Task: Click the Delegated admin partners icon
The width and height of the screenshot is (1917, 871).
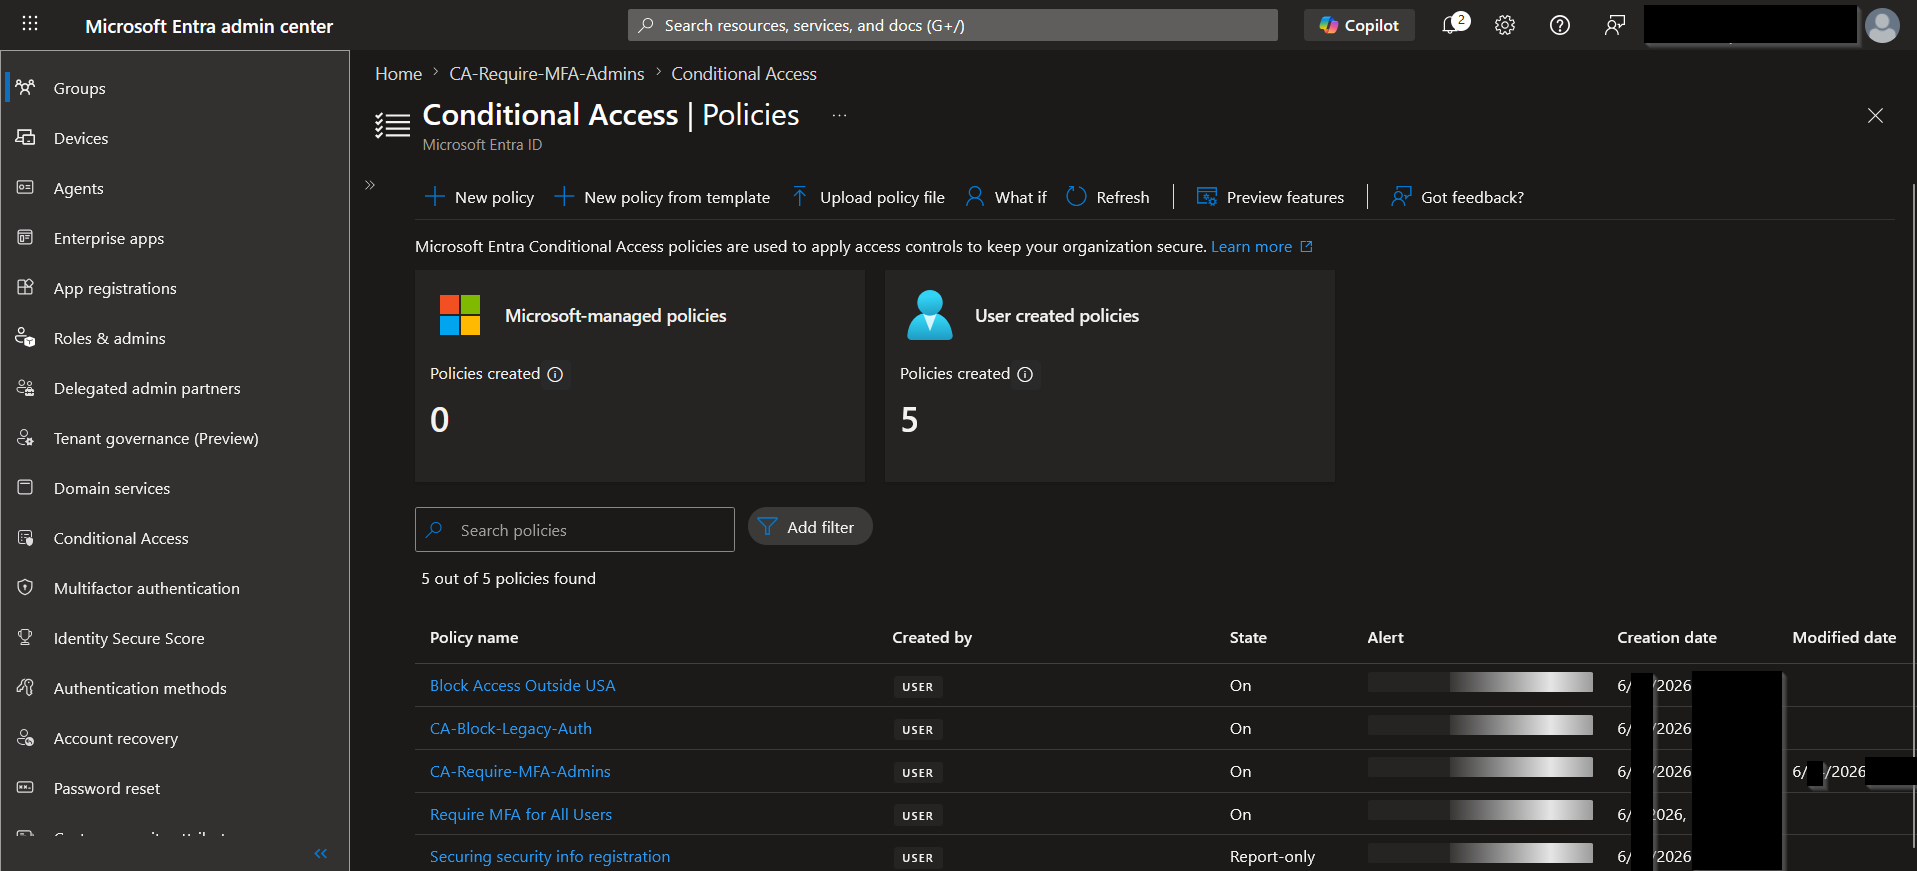Action: pyautogui.click(x=26, y=387)
